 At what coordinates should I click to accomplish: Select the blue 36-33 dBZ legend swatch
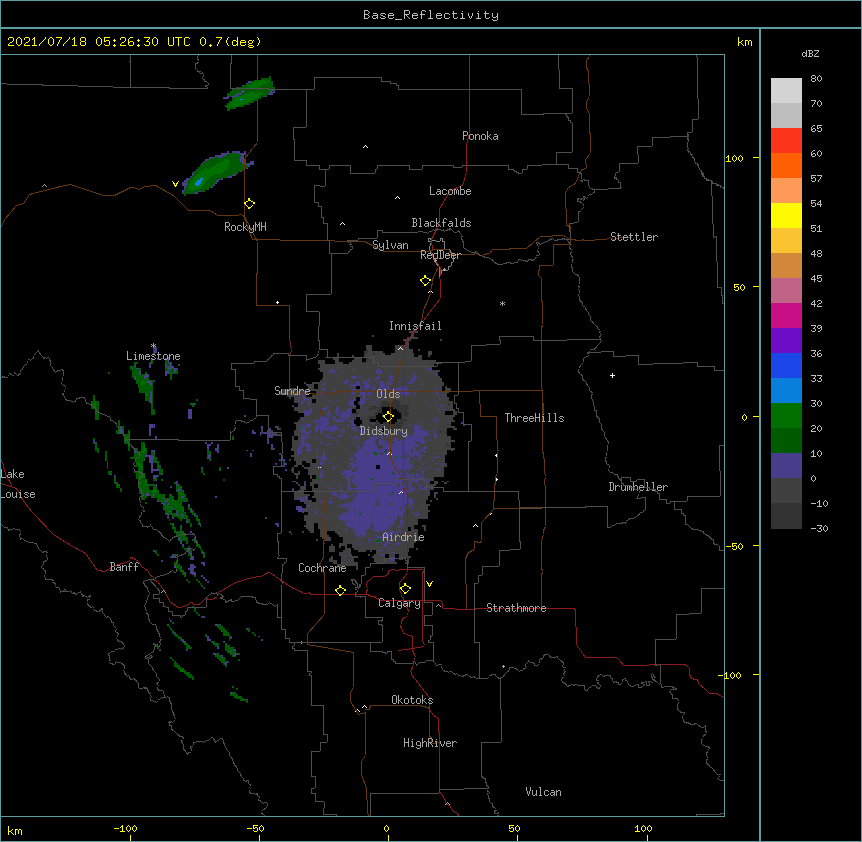tap(786, 365)
